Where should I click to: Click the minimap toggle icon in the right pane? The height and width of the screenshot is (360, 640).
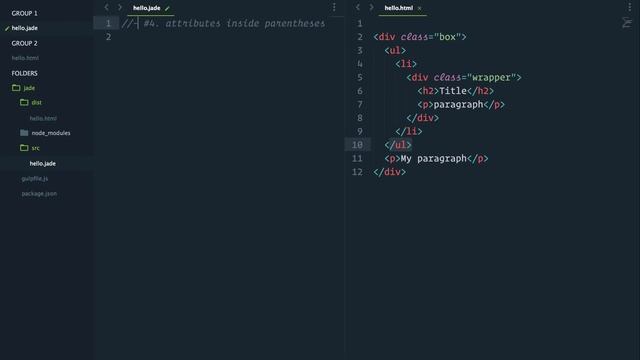[627, 22]
